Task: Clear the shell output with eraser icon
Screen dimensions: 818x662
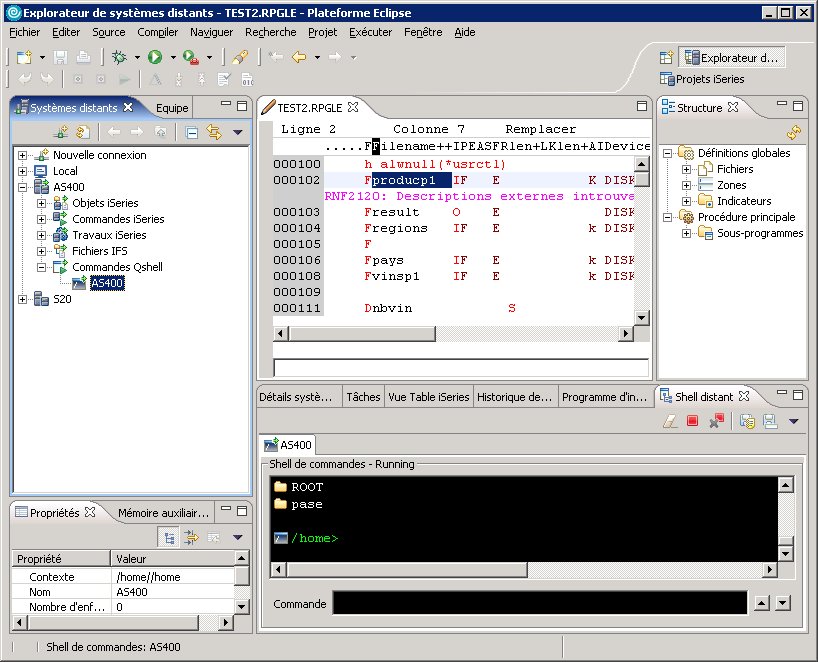Action: [670, 421]
